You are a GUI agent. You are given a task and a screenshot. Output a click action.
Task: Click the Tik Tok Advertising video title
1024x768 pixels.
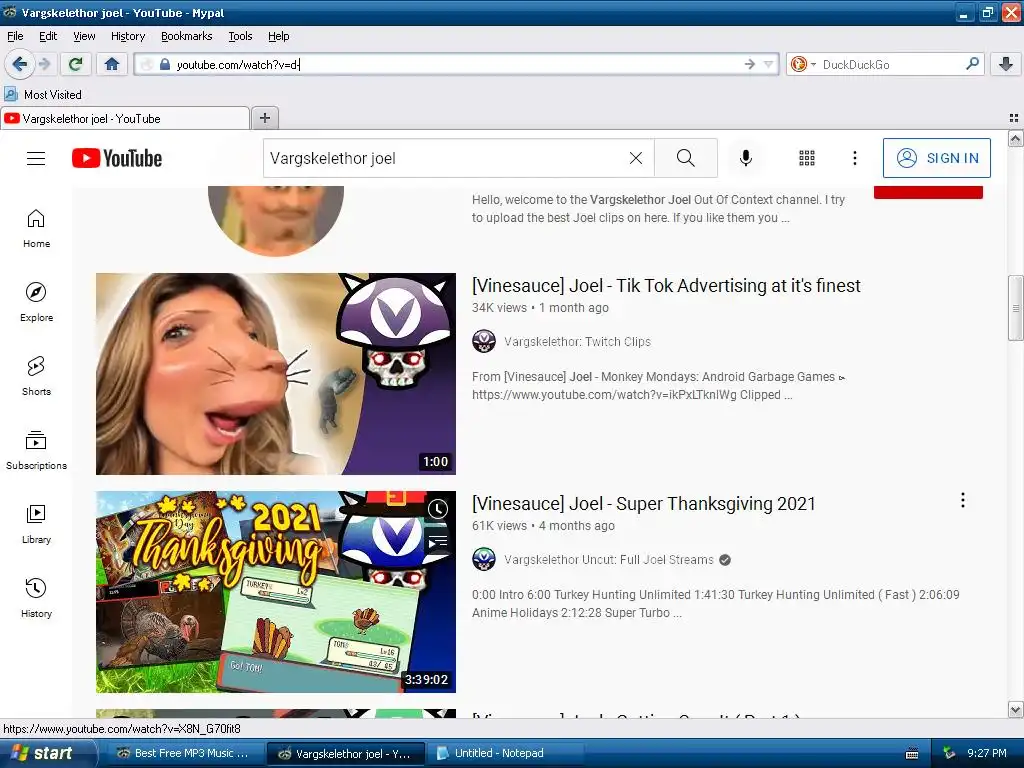666,286
